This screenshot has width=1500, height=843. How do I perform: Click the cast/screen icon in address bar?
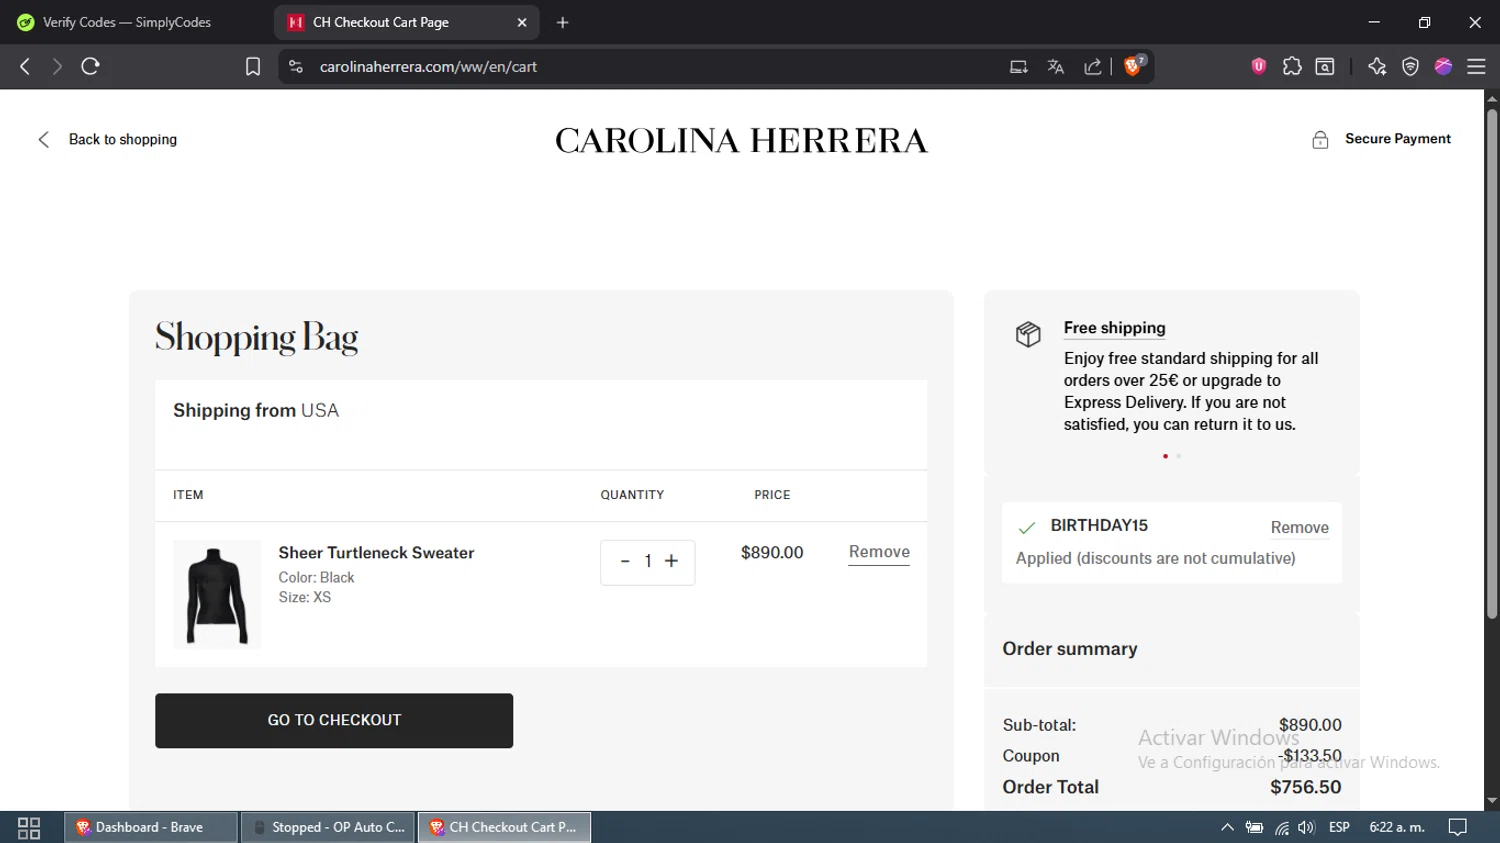1019,67
